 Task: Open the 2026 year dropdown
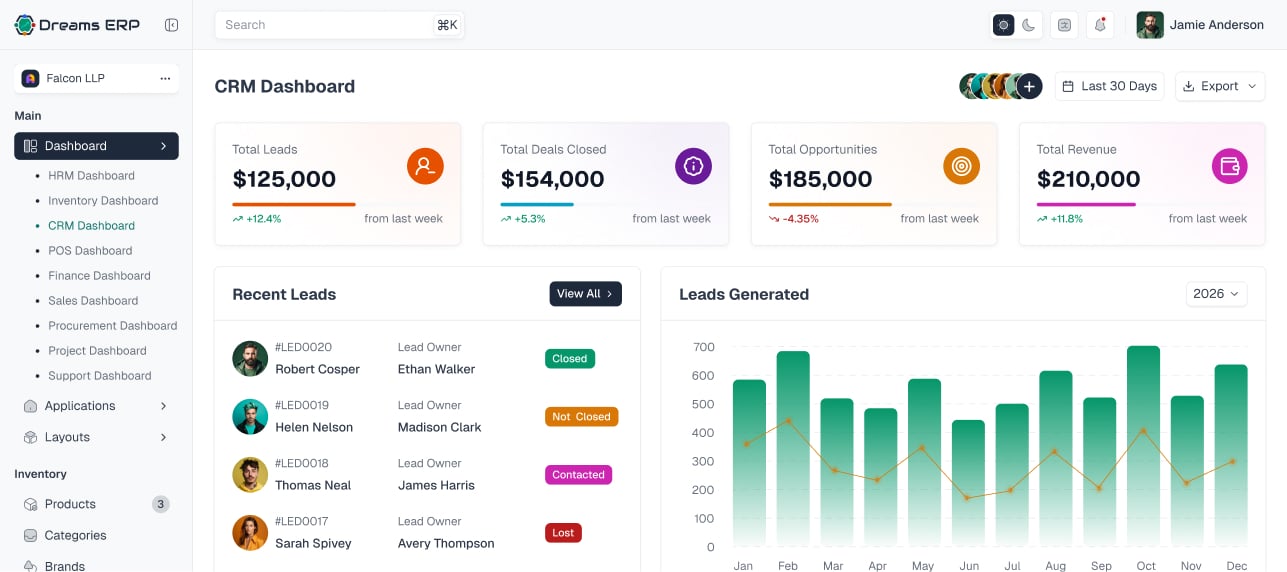coord(1216,294)
